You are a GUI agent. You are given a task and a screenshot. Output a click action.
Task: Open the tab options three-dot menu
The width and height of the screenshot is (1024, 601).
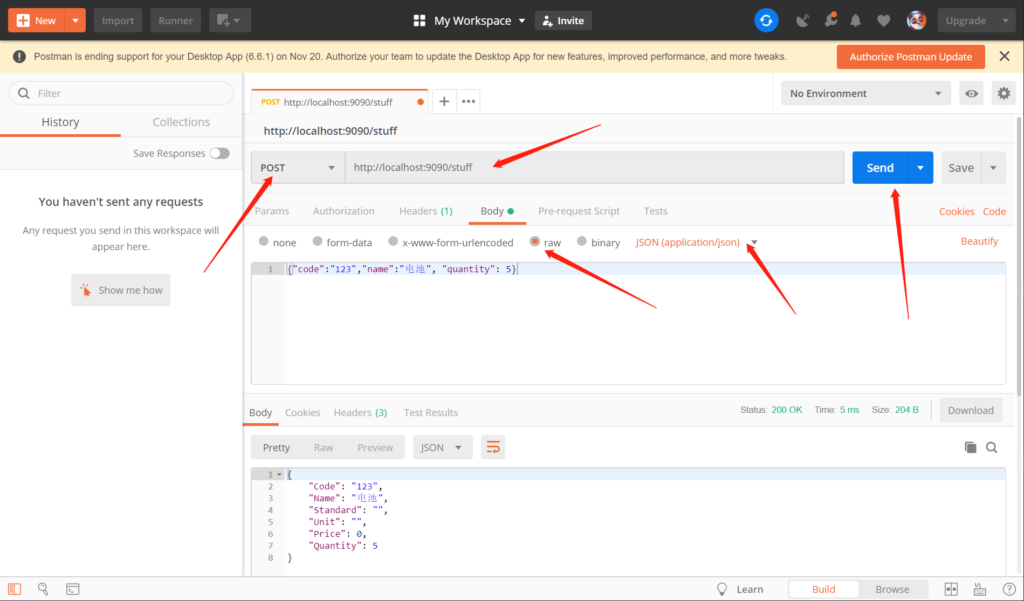(468, 101)
